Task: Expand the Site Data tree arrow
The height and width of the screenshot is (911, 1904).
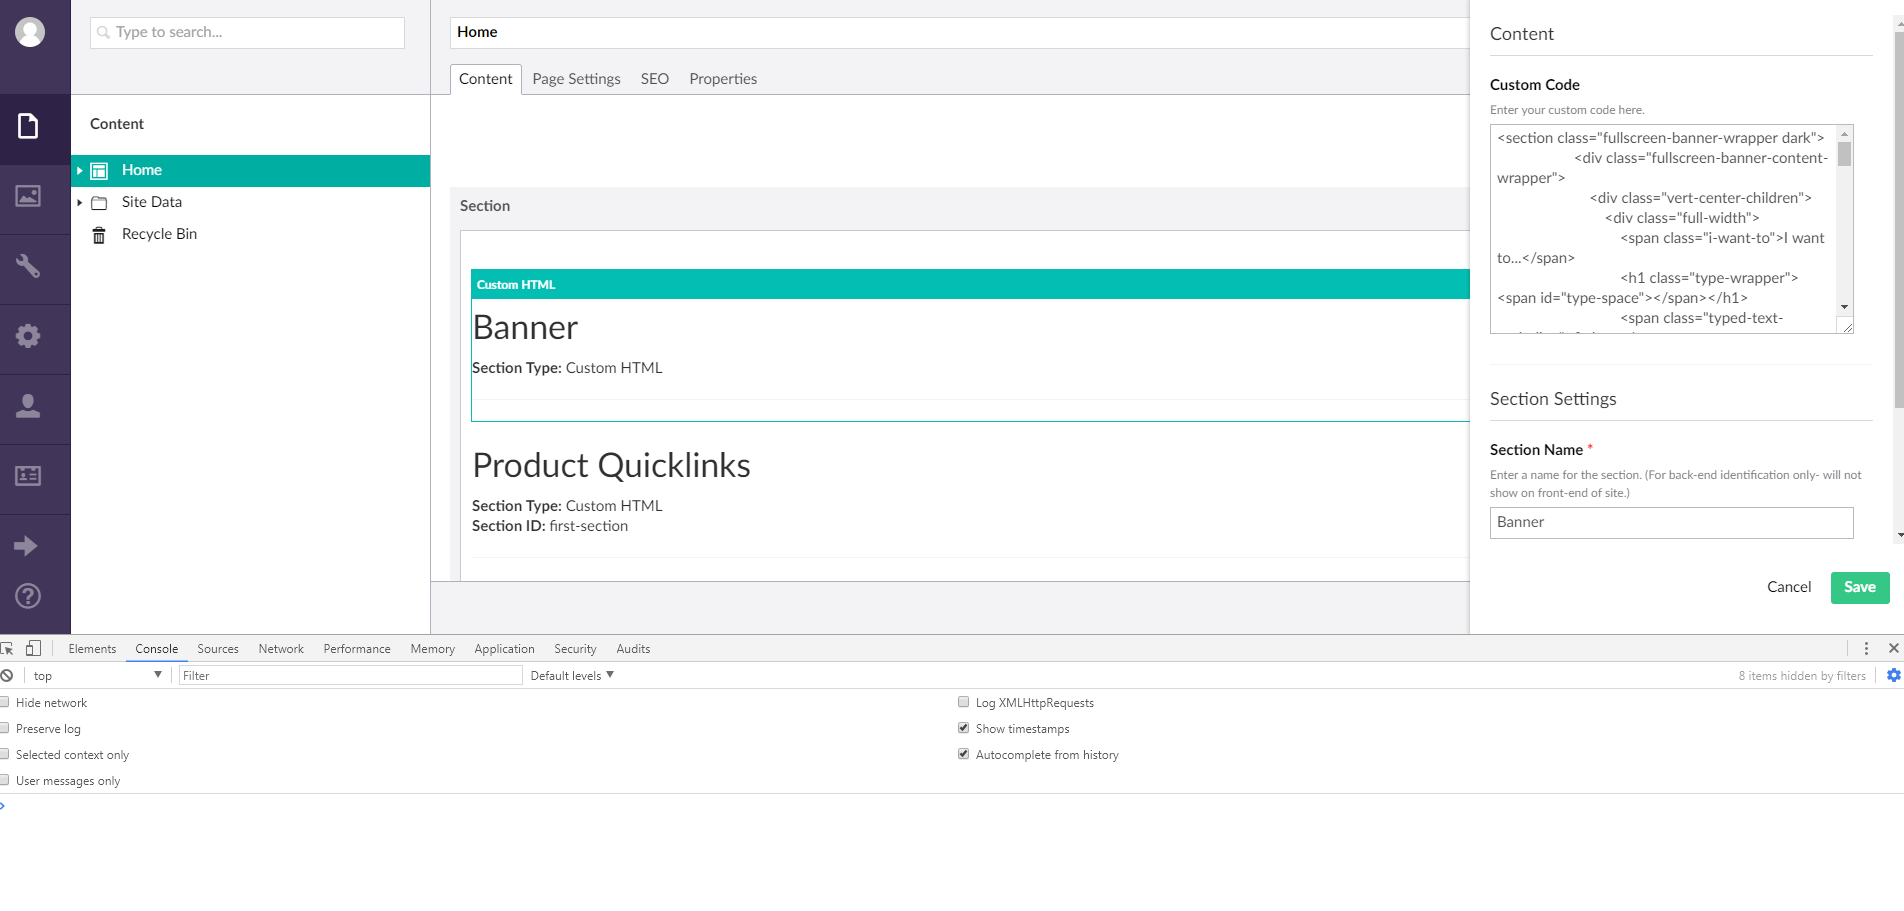Action: click(x=80, y=203)
